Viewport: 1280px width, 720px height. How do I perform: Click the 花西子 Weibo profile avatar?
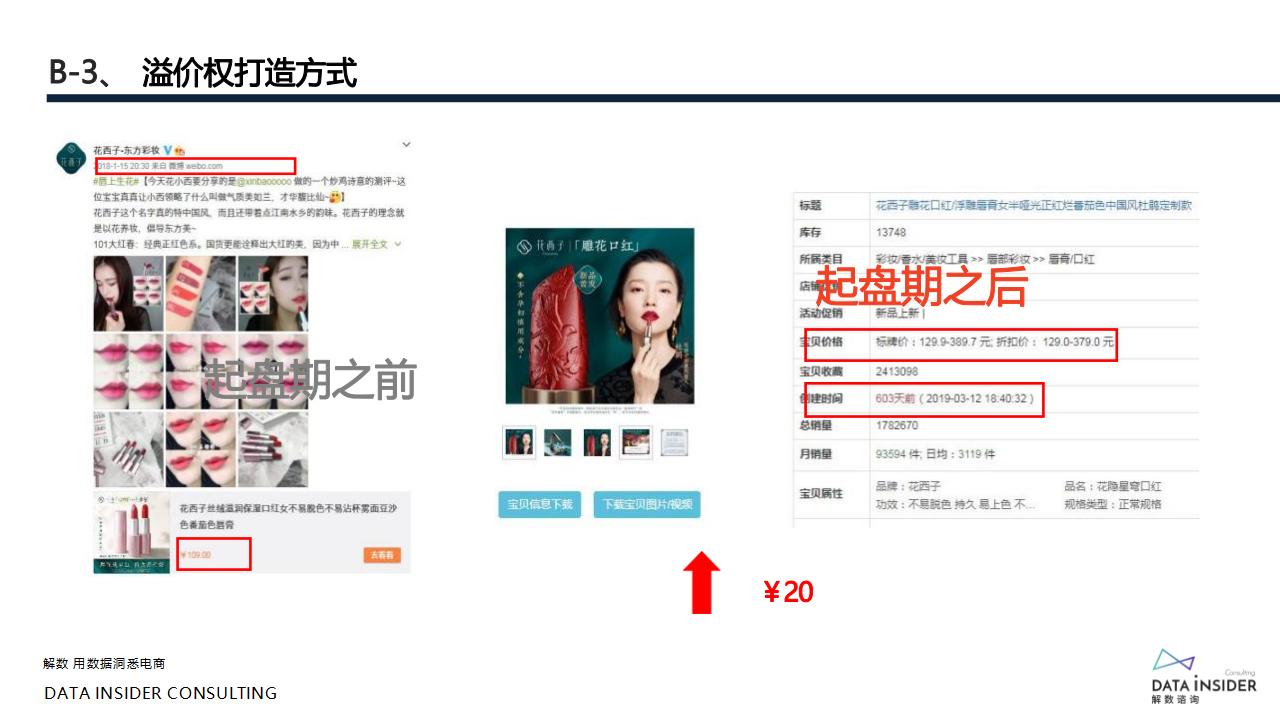coord(71,159)
